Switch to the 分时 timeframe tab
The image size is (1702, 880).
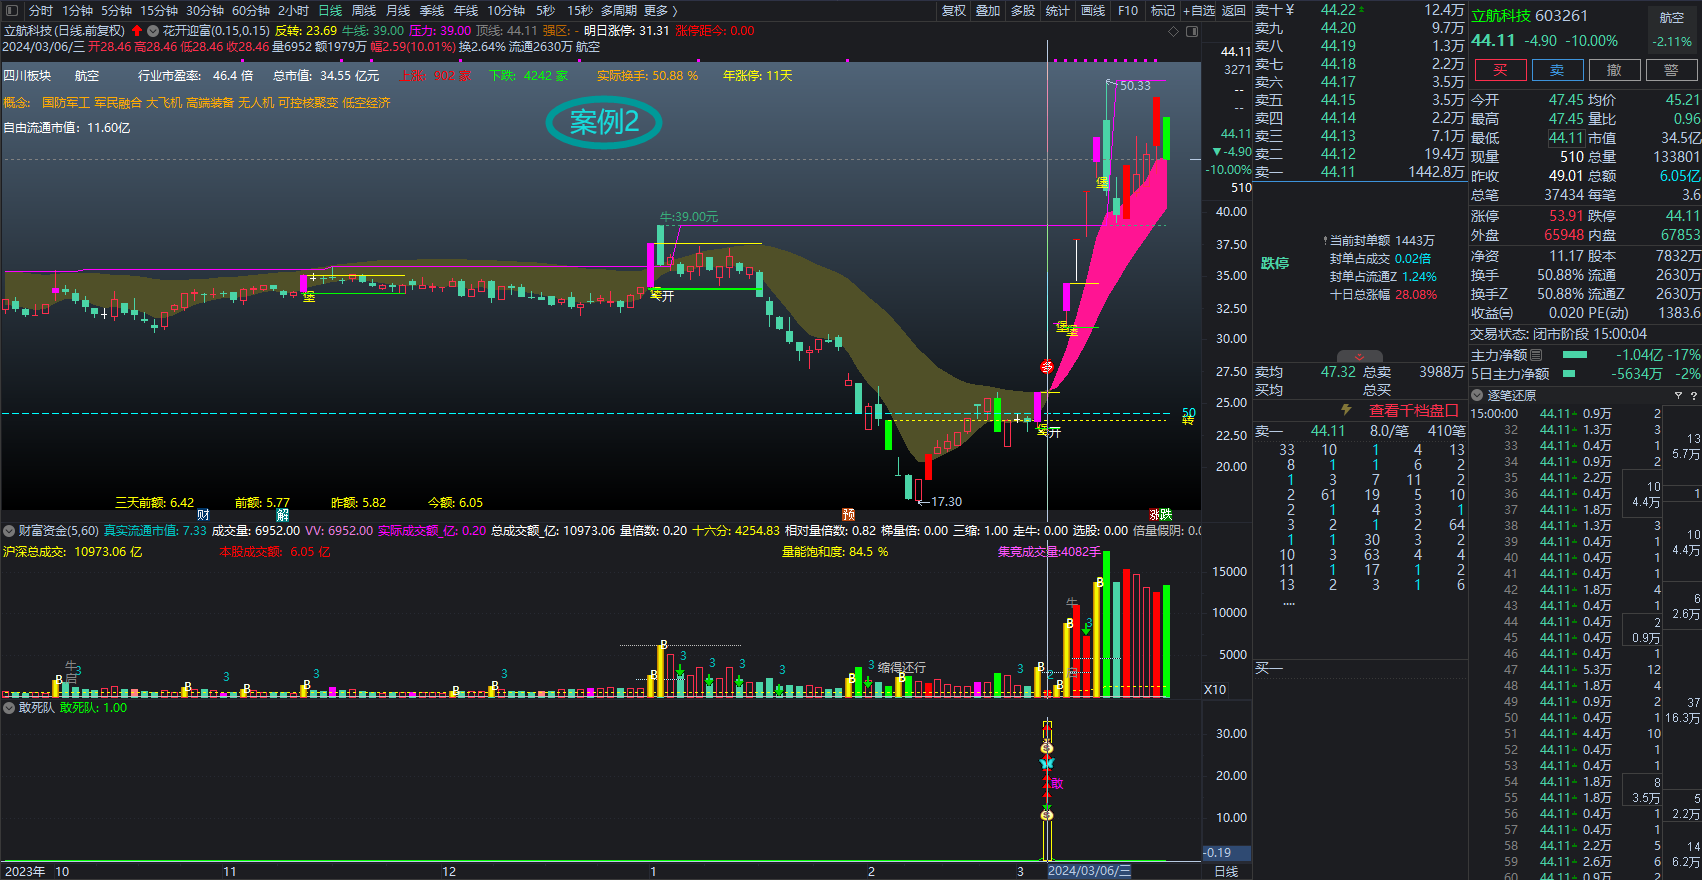(x=40, y=10)
